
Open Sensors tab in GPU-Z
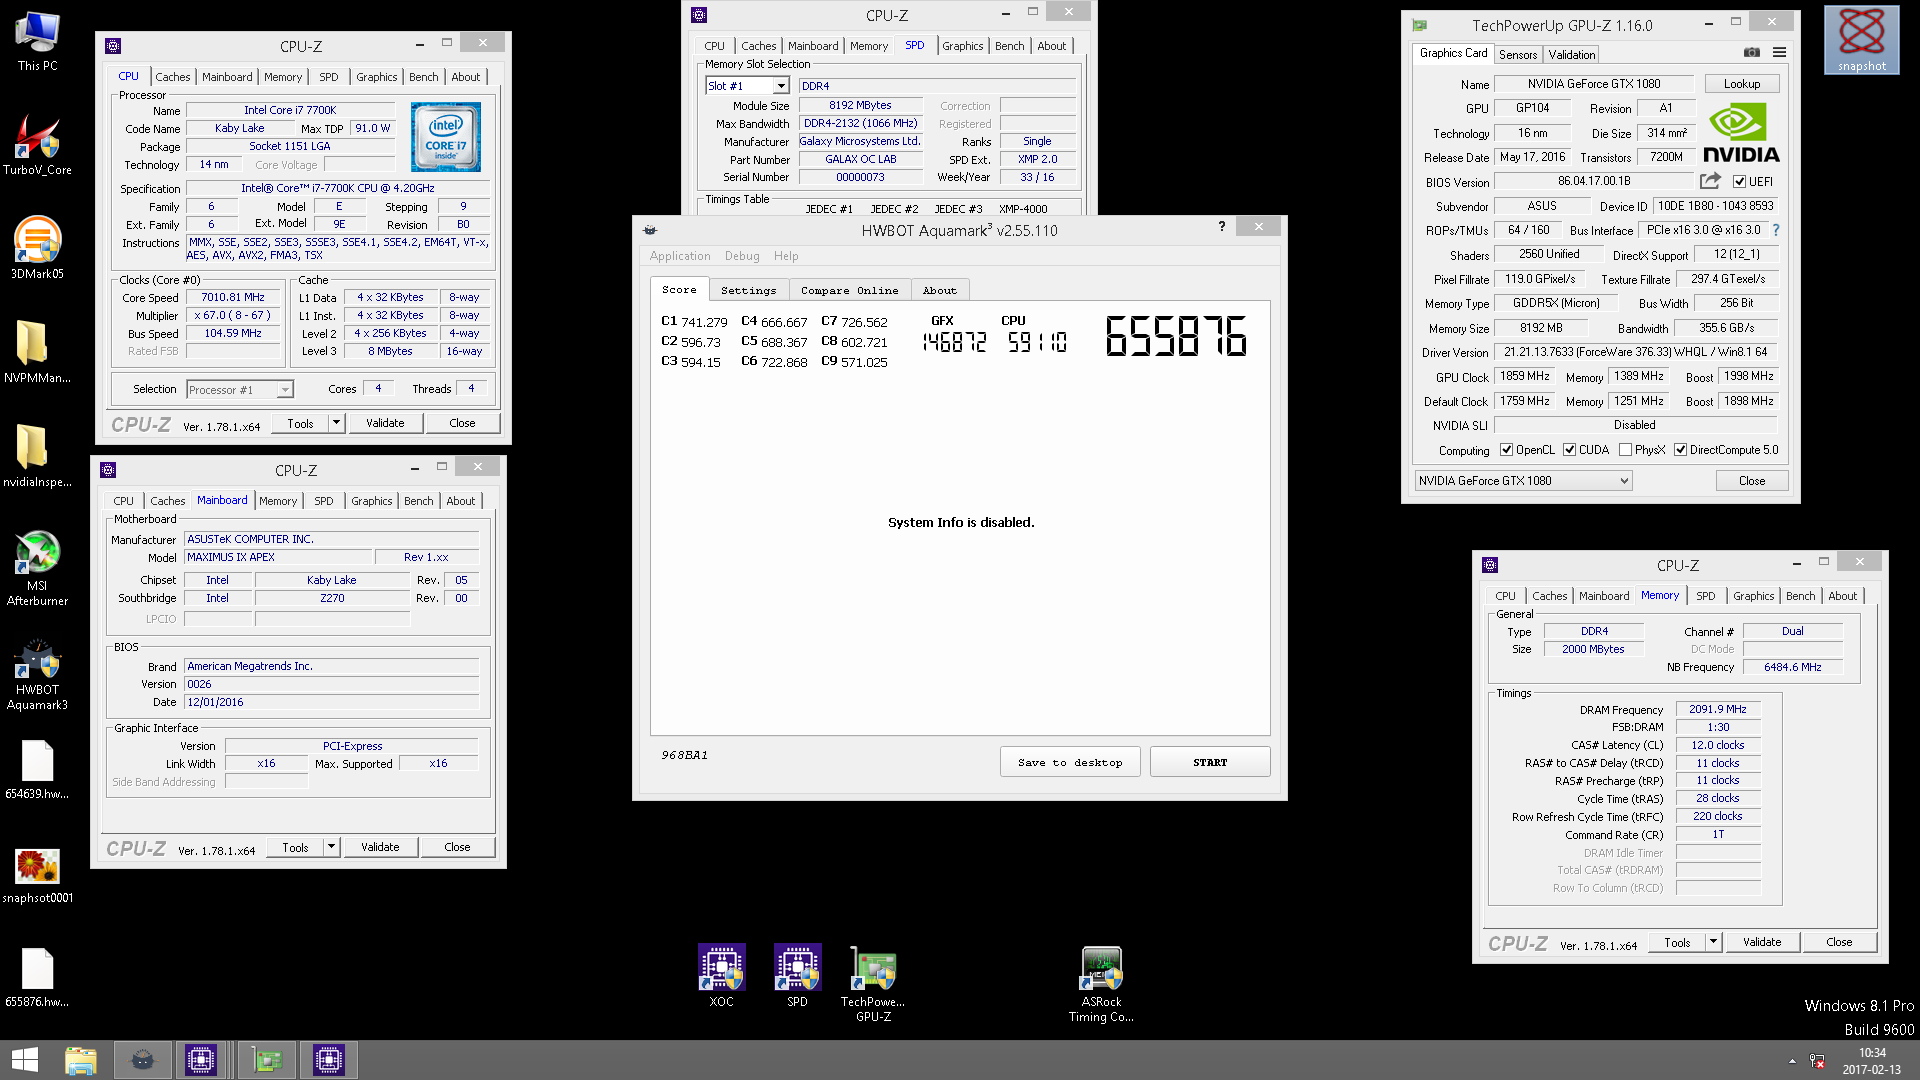click(1517, 55)
